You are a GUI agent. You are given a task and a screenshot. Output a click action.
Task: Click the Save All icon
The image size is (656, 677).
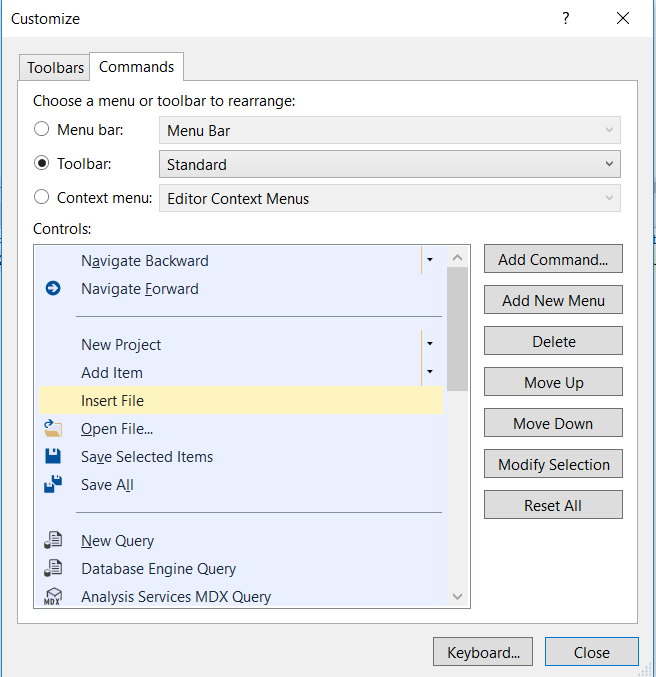click(53, 485)
